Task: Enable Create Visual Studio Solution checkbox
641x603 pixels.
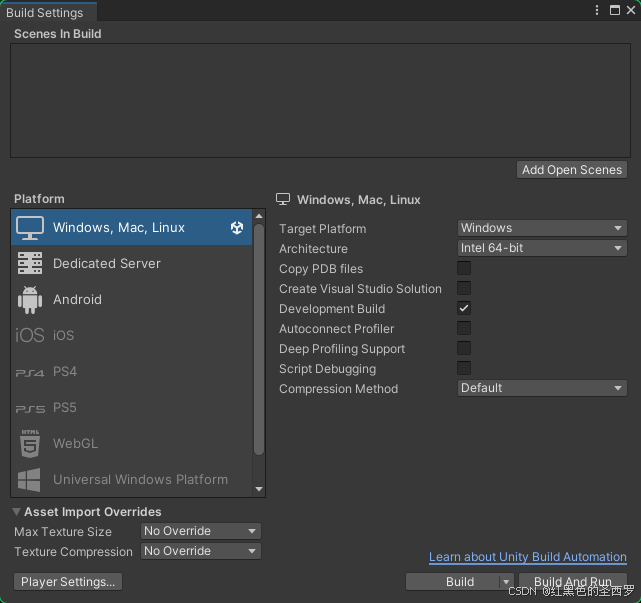Action: (464, 289)
